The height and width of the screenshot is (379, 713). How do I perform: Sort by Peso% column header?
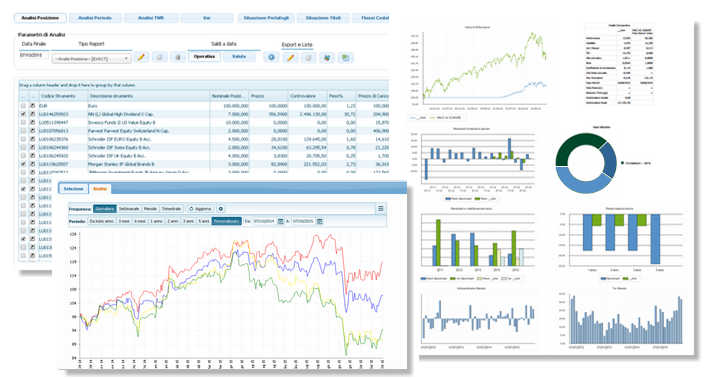tap(341, 96)
